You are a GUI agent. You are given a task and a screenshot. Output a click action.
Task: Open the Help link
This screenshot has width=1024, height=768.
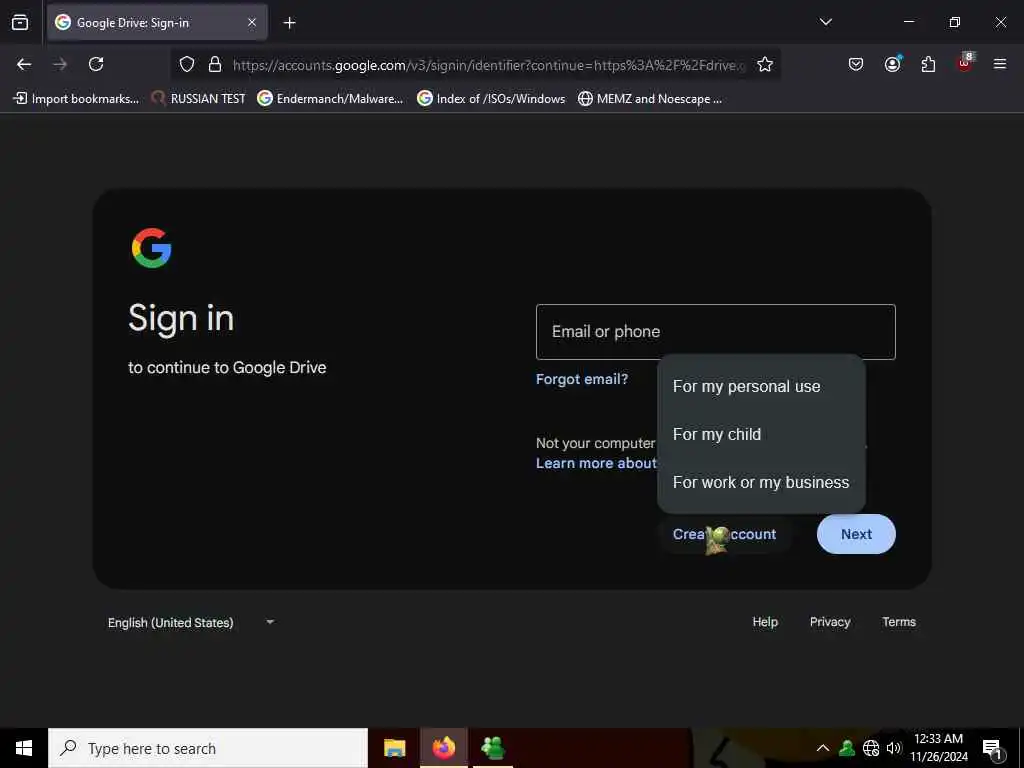765,622
